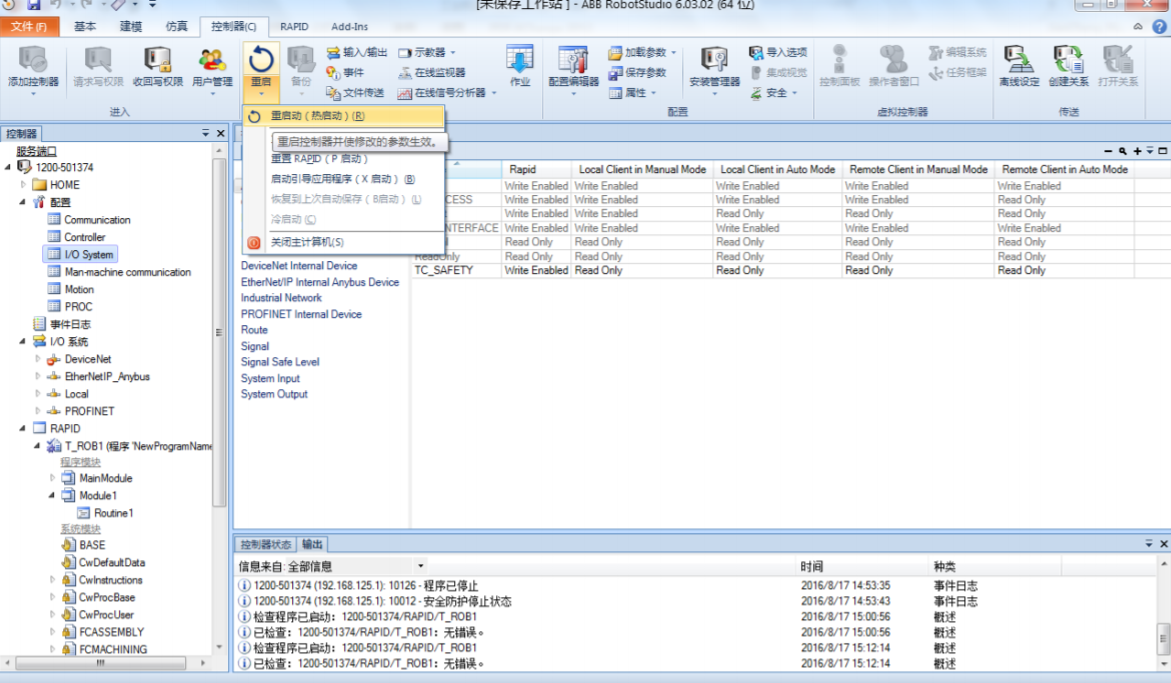1171x683 pixels.
Task: Select Routine1 in the tree
Action: 114,513
